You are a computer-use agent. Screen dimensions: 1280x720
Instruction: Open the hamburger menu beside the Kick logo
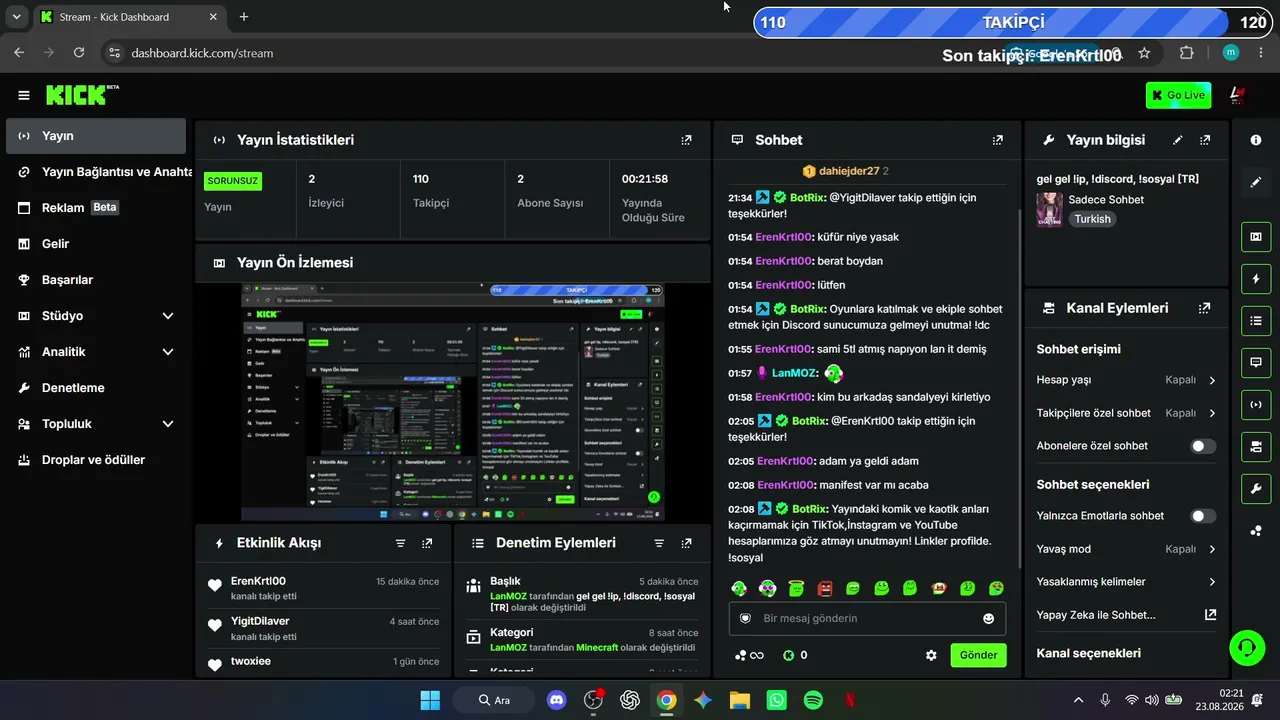[24, 95]
